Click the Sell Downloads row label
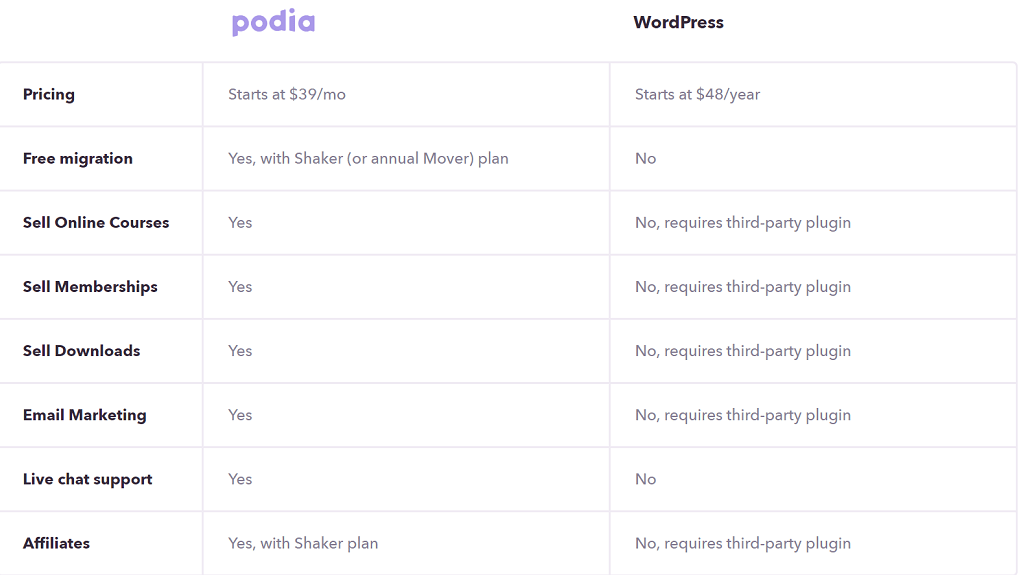1019x575 pixels. [82, 351]
